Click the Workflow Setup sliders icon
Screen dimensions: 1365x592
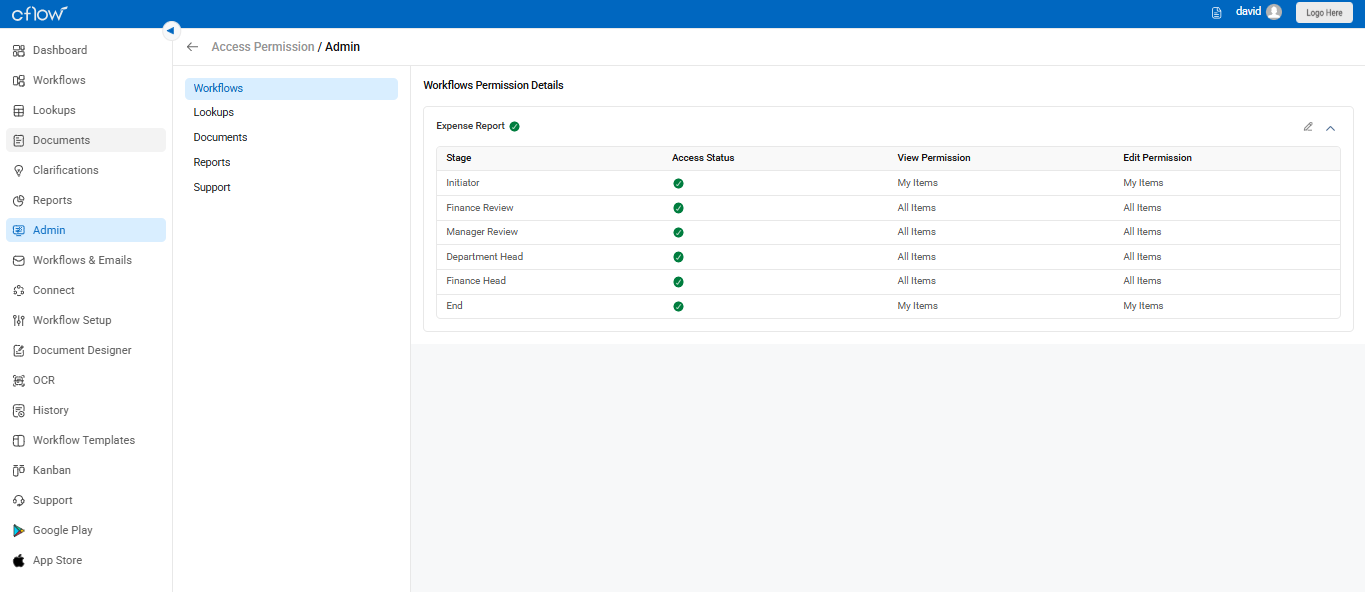click(x=19, y=320)
